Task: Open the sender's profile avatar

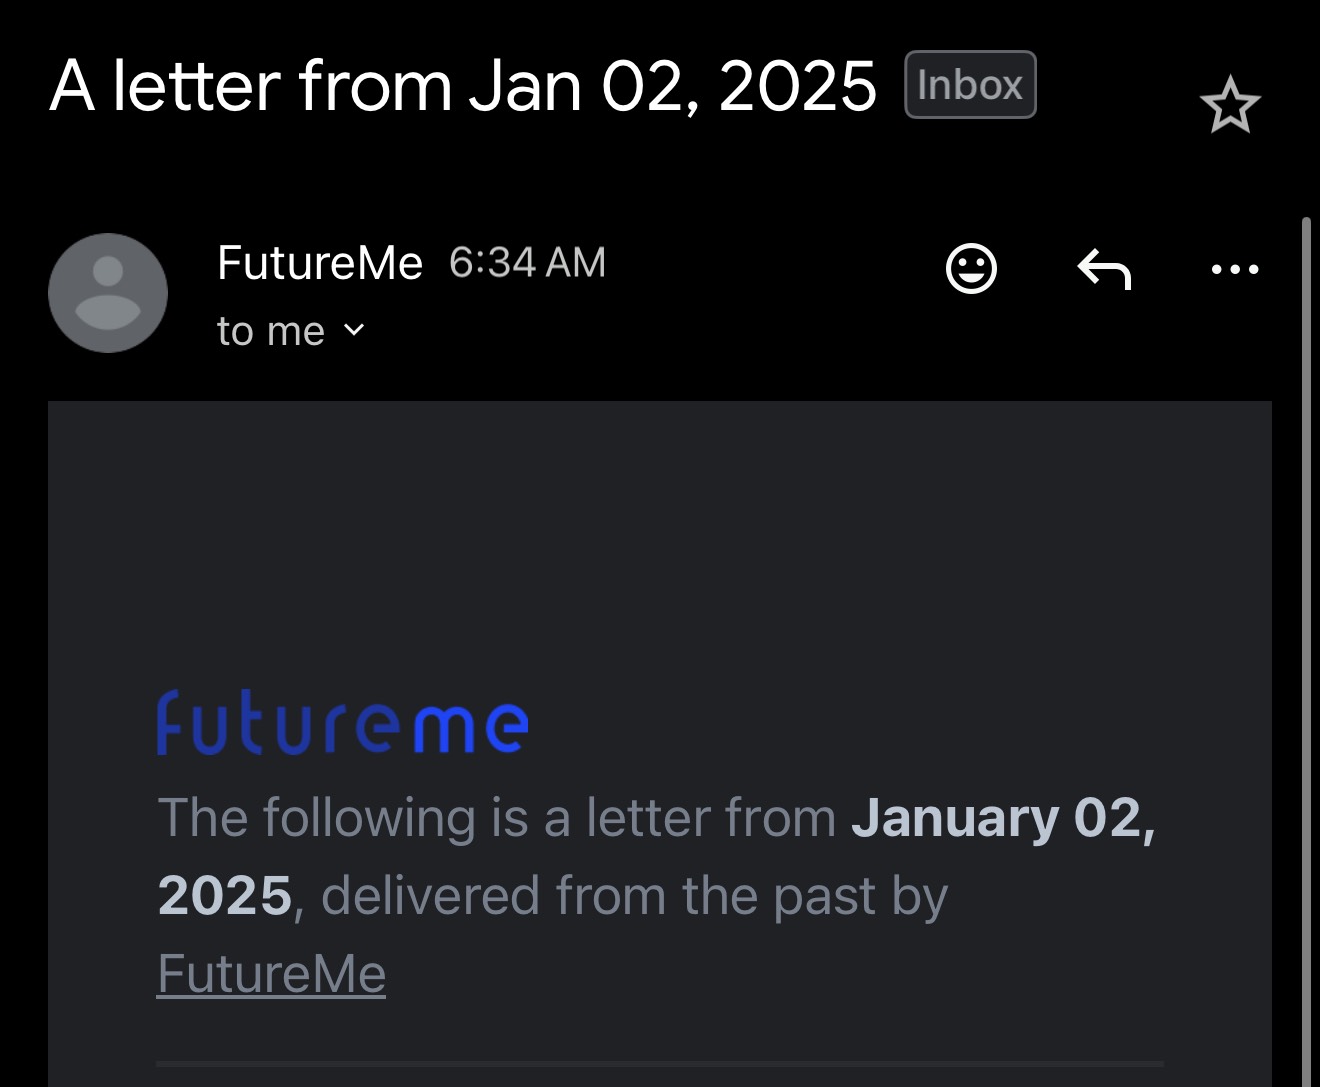Action: coord(108,293)
